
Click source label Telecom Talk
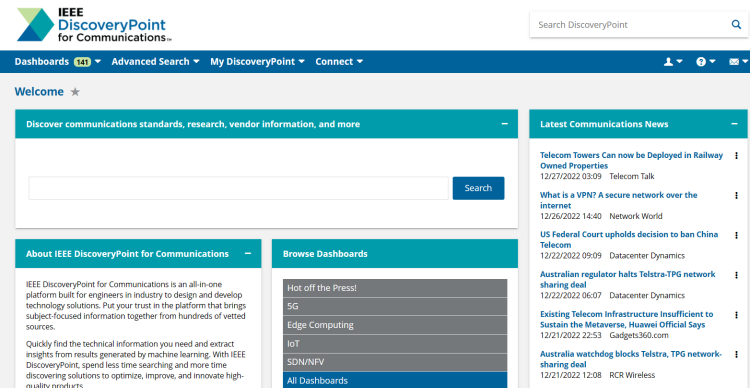tap(632, 177)
